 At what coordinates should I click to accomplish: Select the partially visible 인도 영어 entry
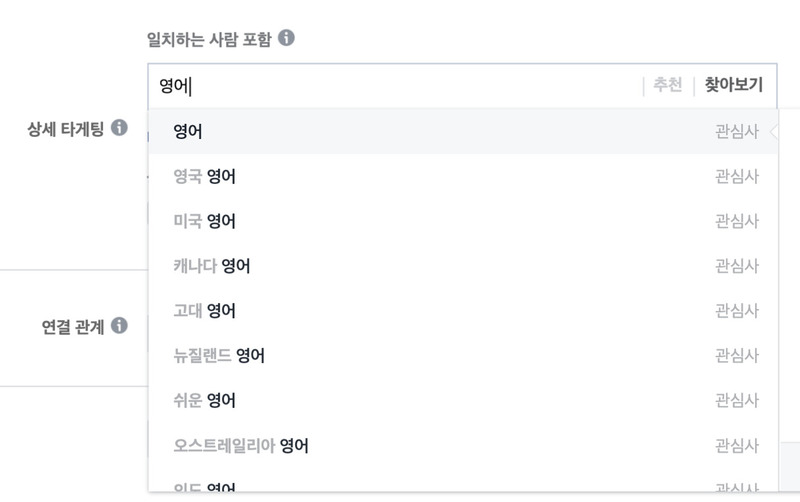click(x=463, y=482)
